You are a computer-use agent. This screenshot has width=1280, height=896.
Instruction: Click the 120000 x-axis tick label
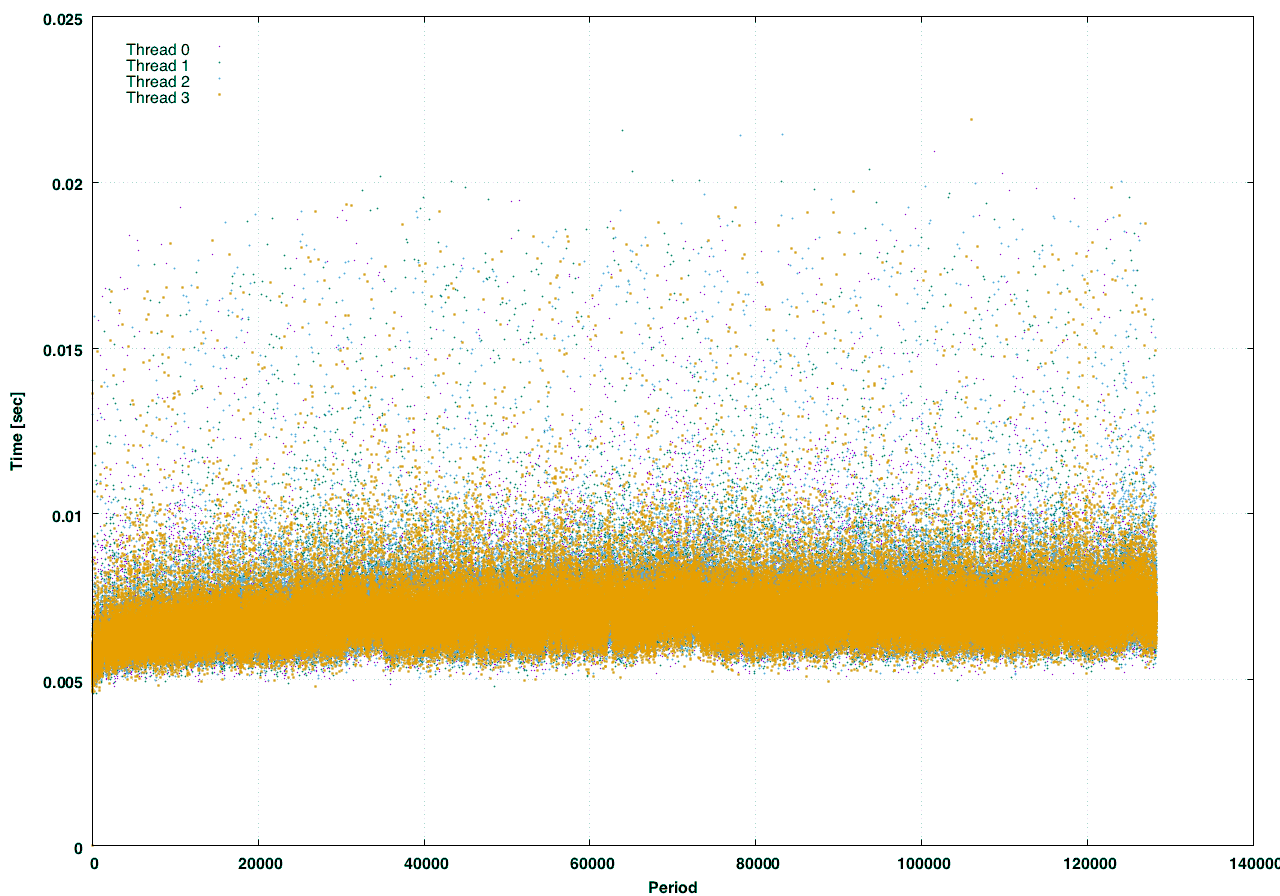point(1087,863)
